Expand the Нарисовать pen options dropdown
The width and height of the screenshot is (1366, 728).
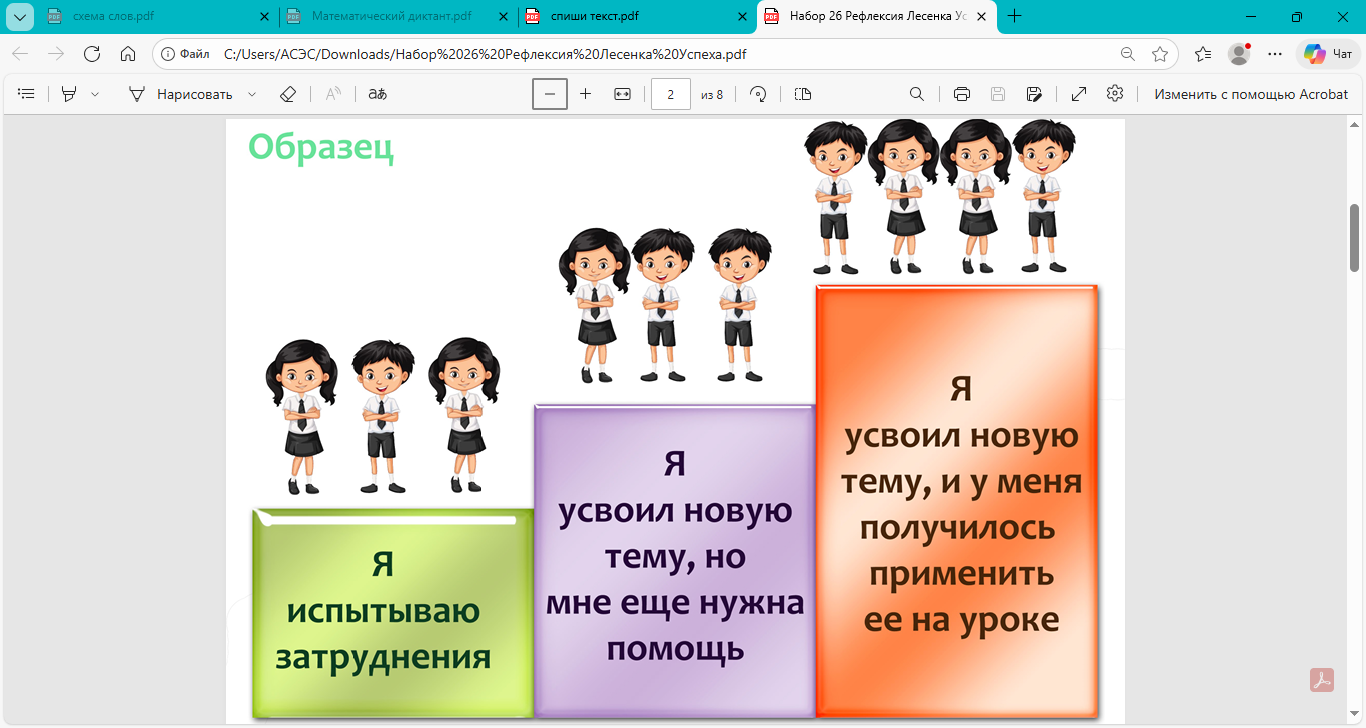(252, 94)
